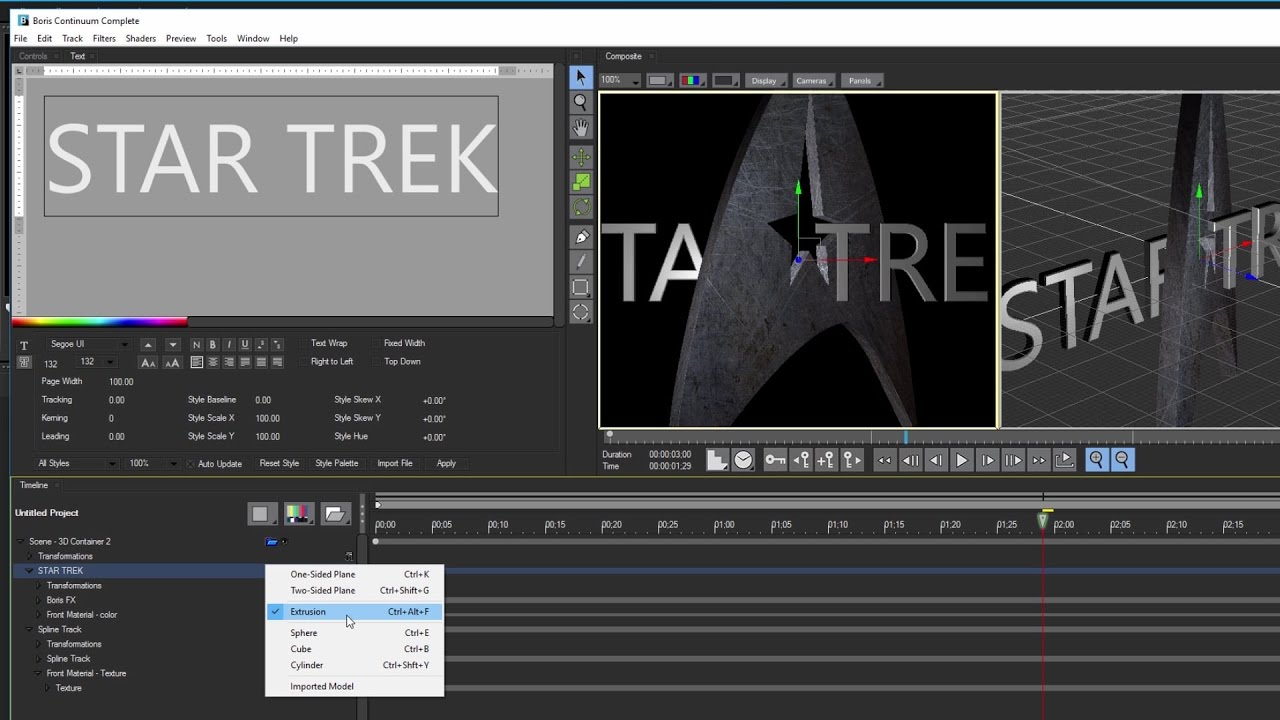This screenshot has height=720, width=1280.
Task: Center align the text
Action: coord(213,362)
